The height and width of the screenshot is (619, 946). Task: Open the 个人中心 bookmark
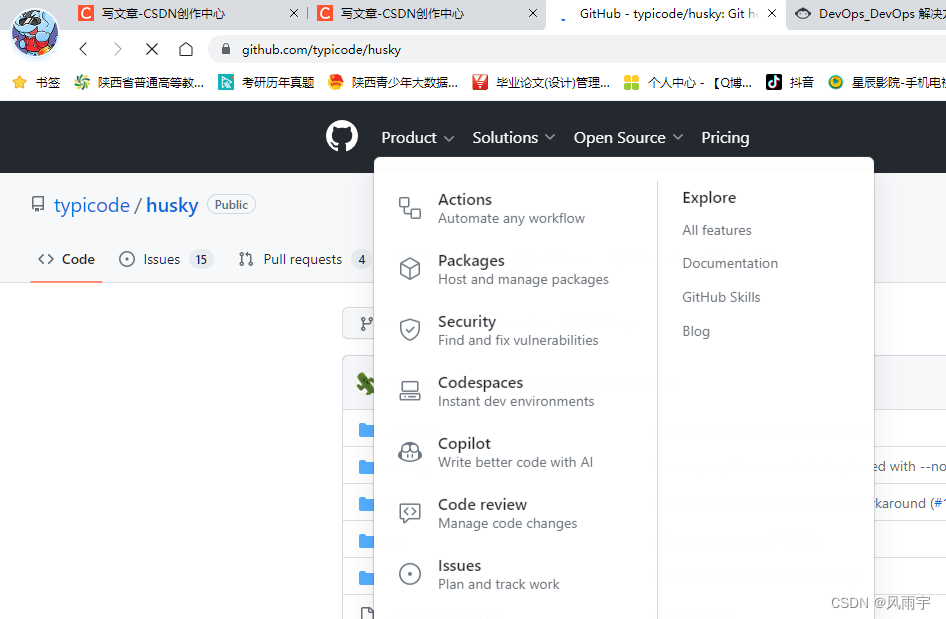(688, 82)
